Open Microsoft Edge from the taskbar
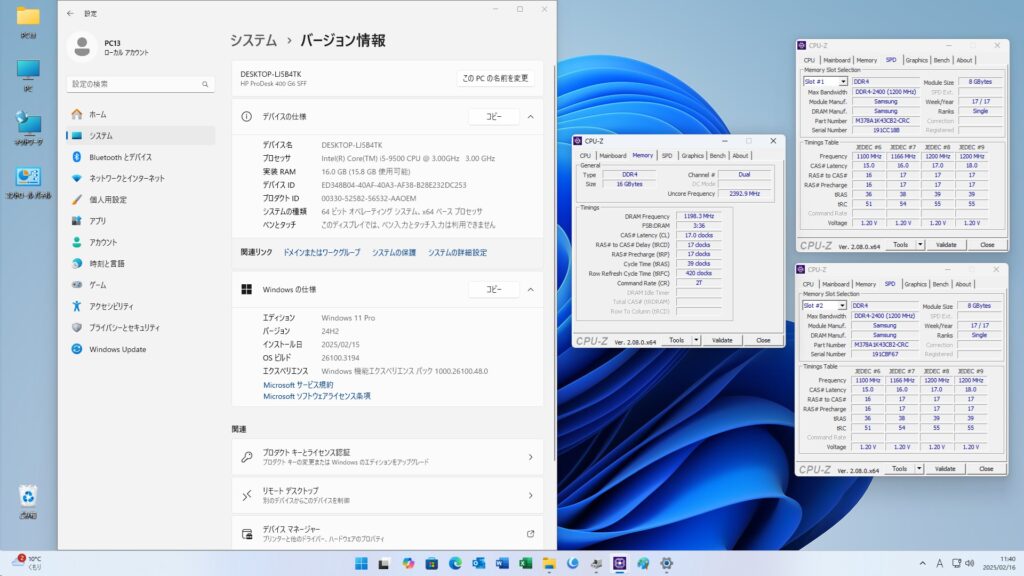This screenshot has height=576, width=1024. (x=455, y=564)
